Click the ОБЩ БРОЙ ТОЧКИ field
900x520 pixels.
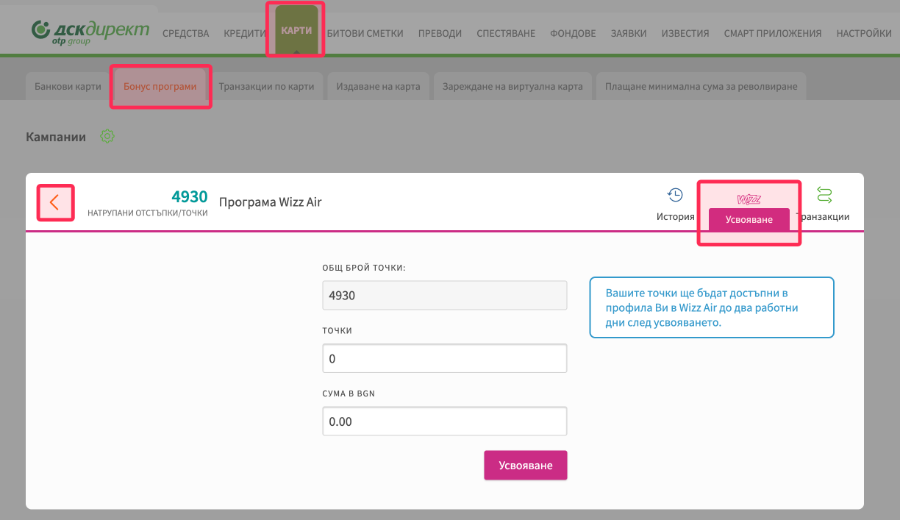pyautogui.click(x=445, y=295)
